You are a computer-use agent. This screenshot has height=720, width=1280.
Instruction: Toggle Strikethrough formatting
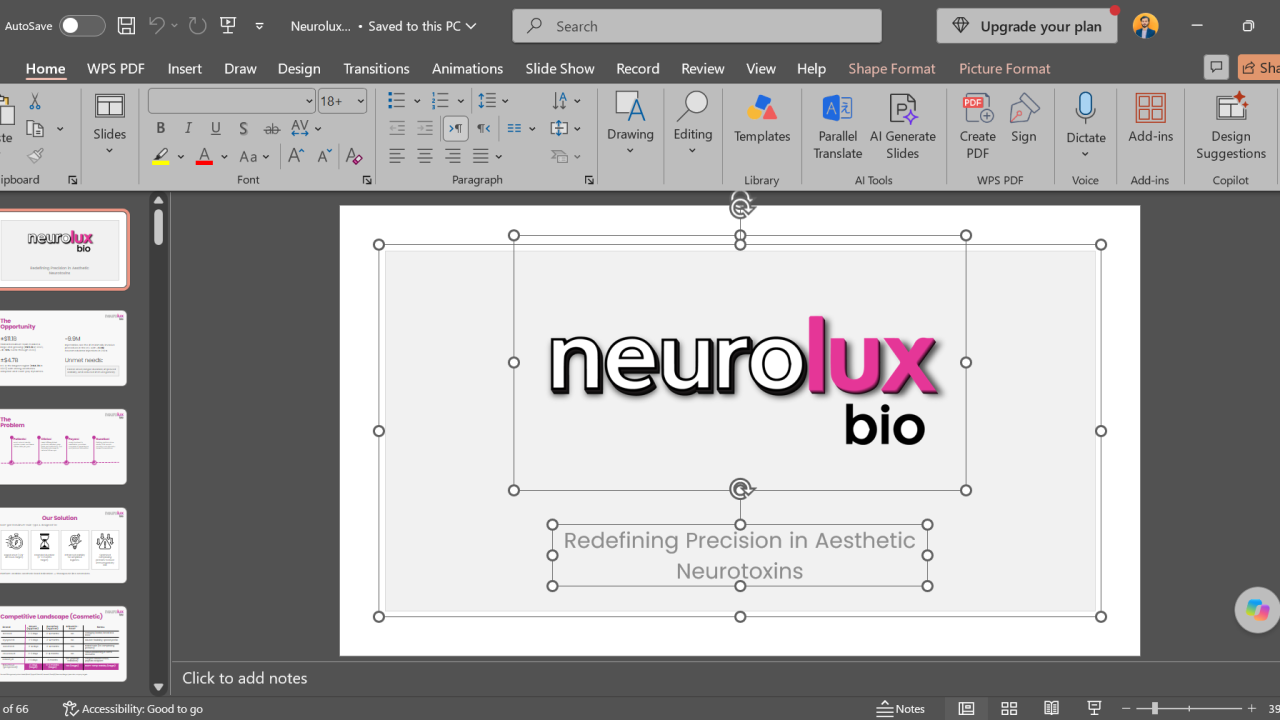[272, 128]
